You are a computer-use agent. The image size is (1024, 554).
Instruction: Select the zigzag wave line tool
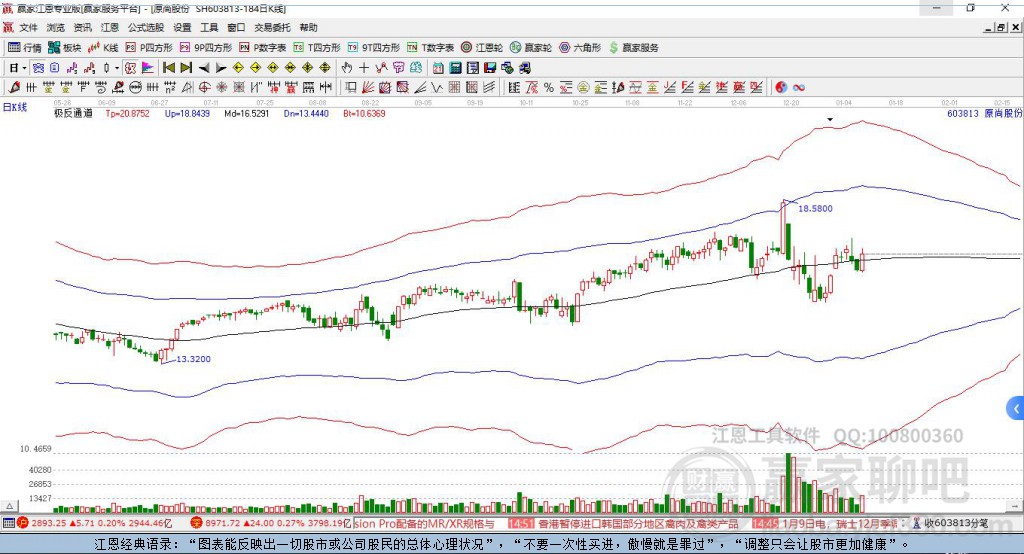pyautogui.click(x=437, y=88)
